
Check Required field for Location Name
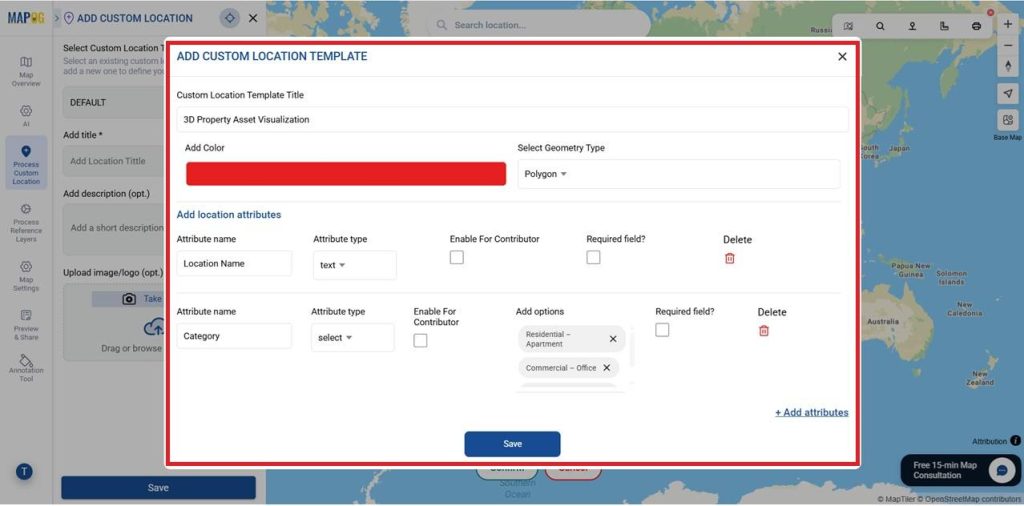[593, 257]
